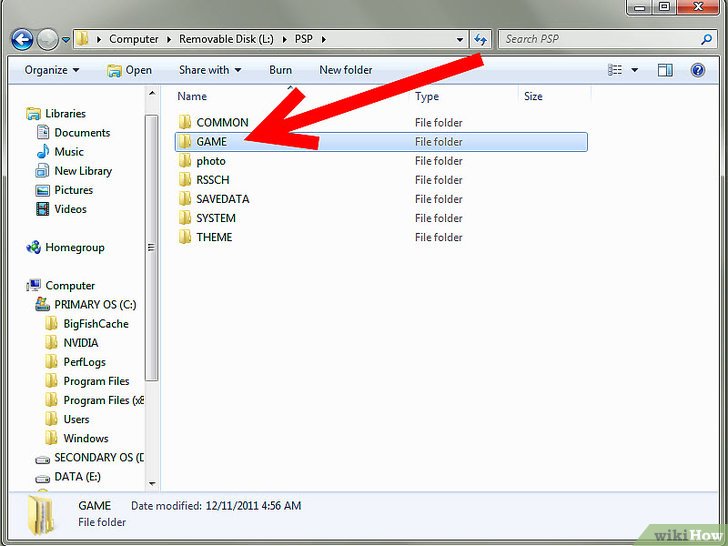Image resolution: width=728 pixels, height=546 pixels.
Task: Click the navigation pane scrollbar thumb
Action: (151, 247)
